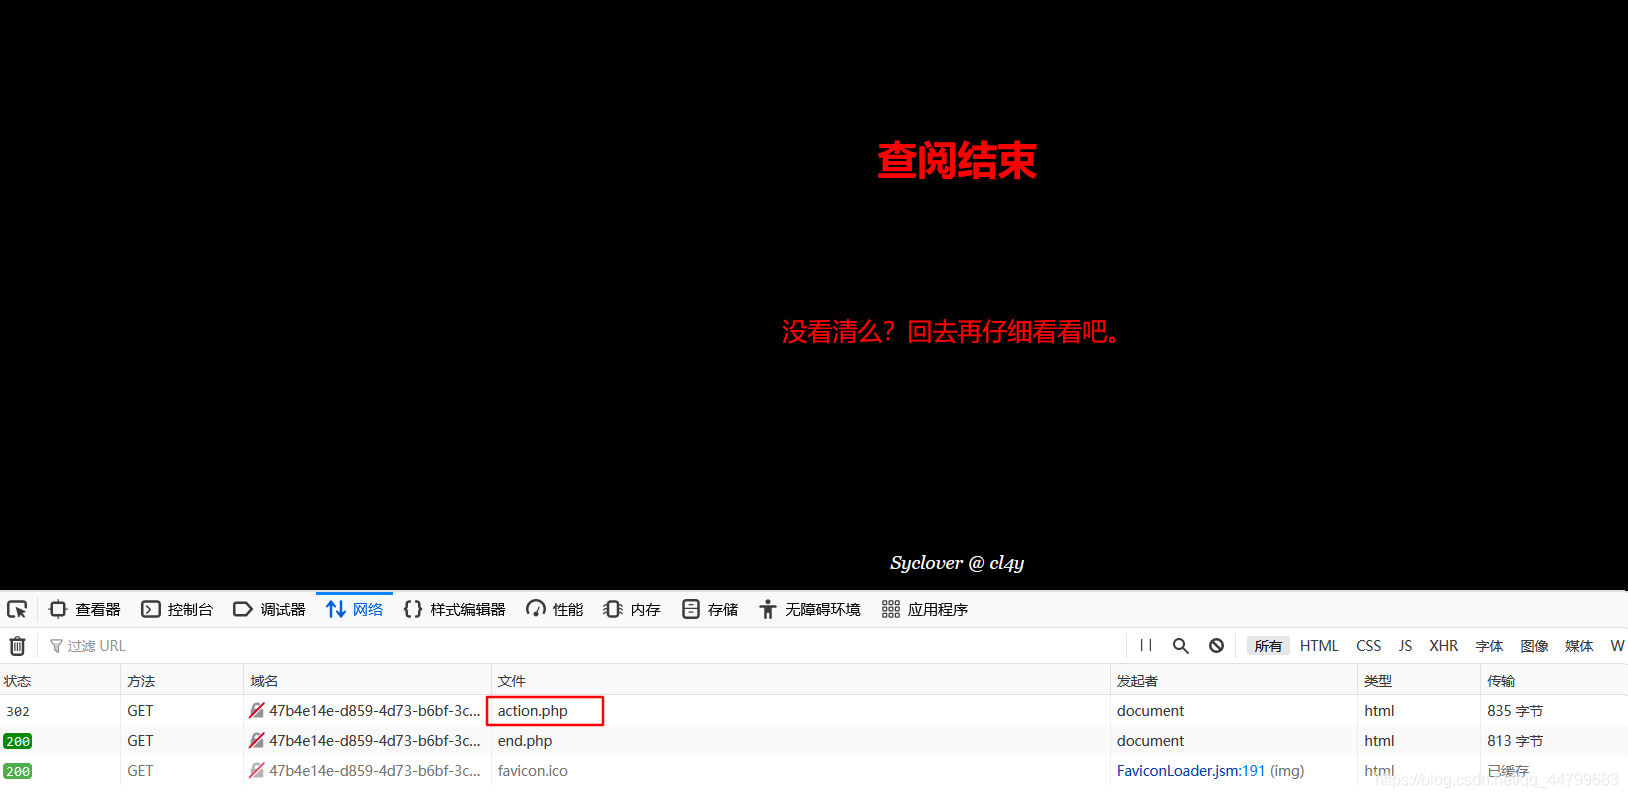Select the action.php request row
1628x798 pixels.
(814, 711)
